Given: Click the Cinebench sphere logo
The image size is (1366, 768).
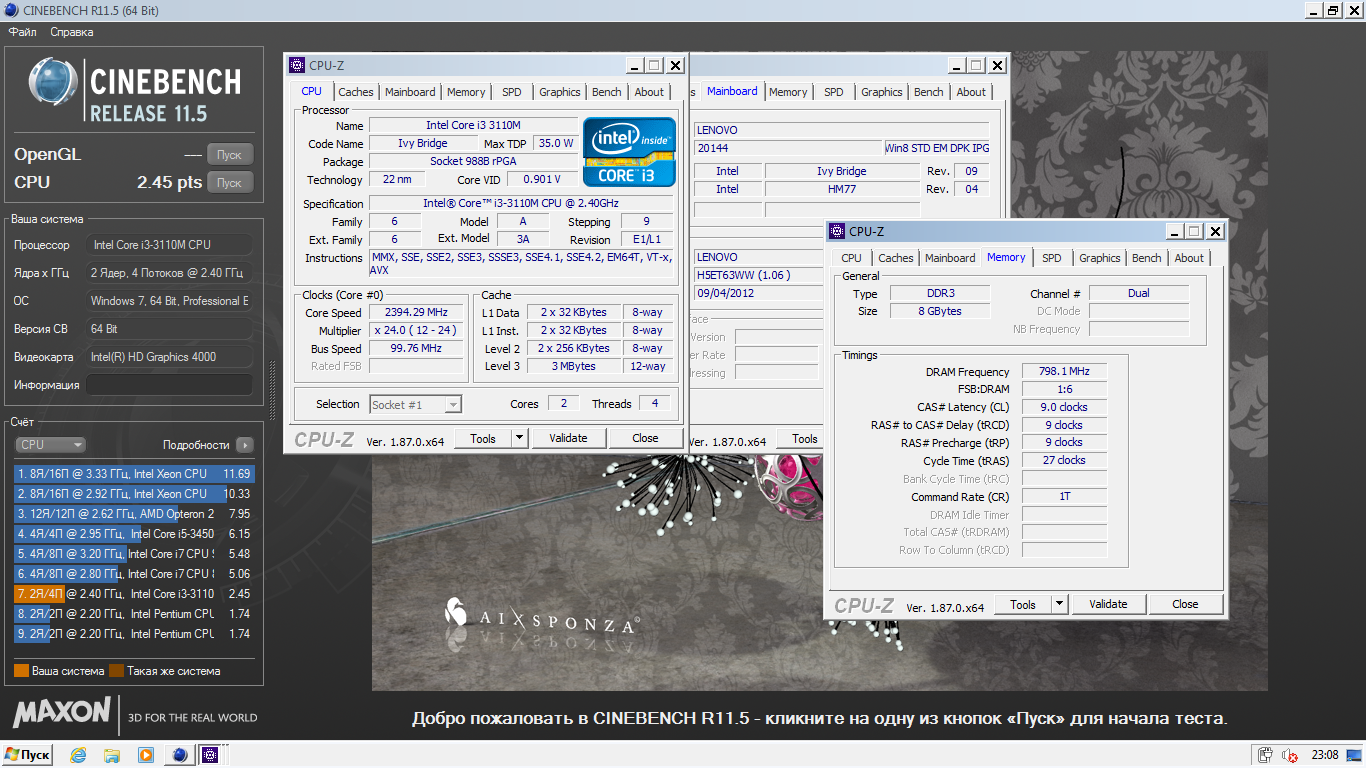Looking at the screenshot, I should coord(53,83).
